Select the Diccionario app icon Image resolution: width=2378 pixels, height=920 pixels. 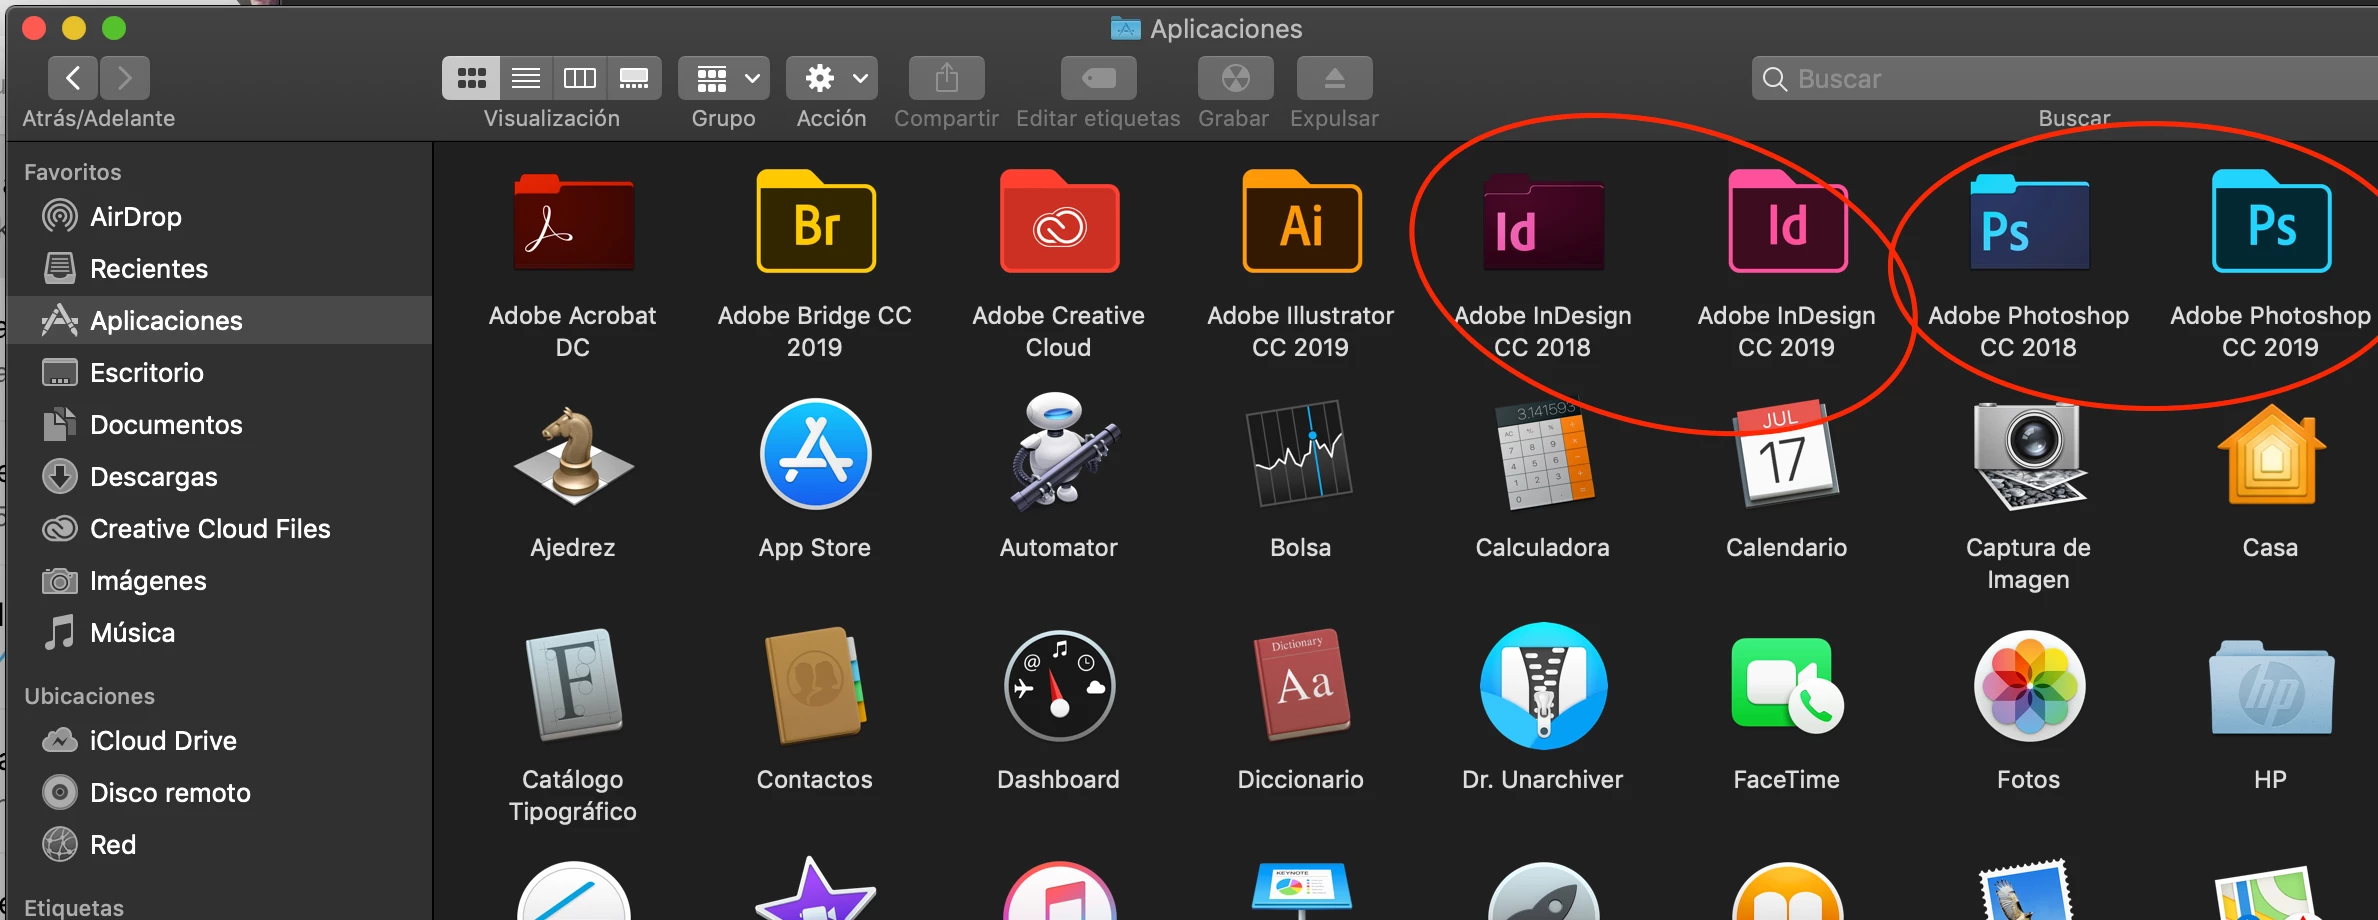point(1301,685)
